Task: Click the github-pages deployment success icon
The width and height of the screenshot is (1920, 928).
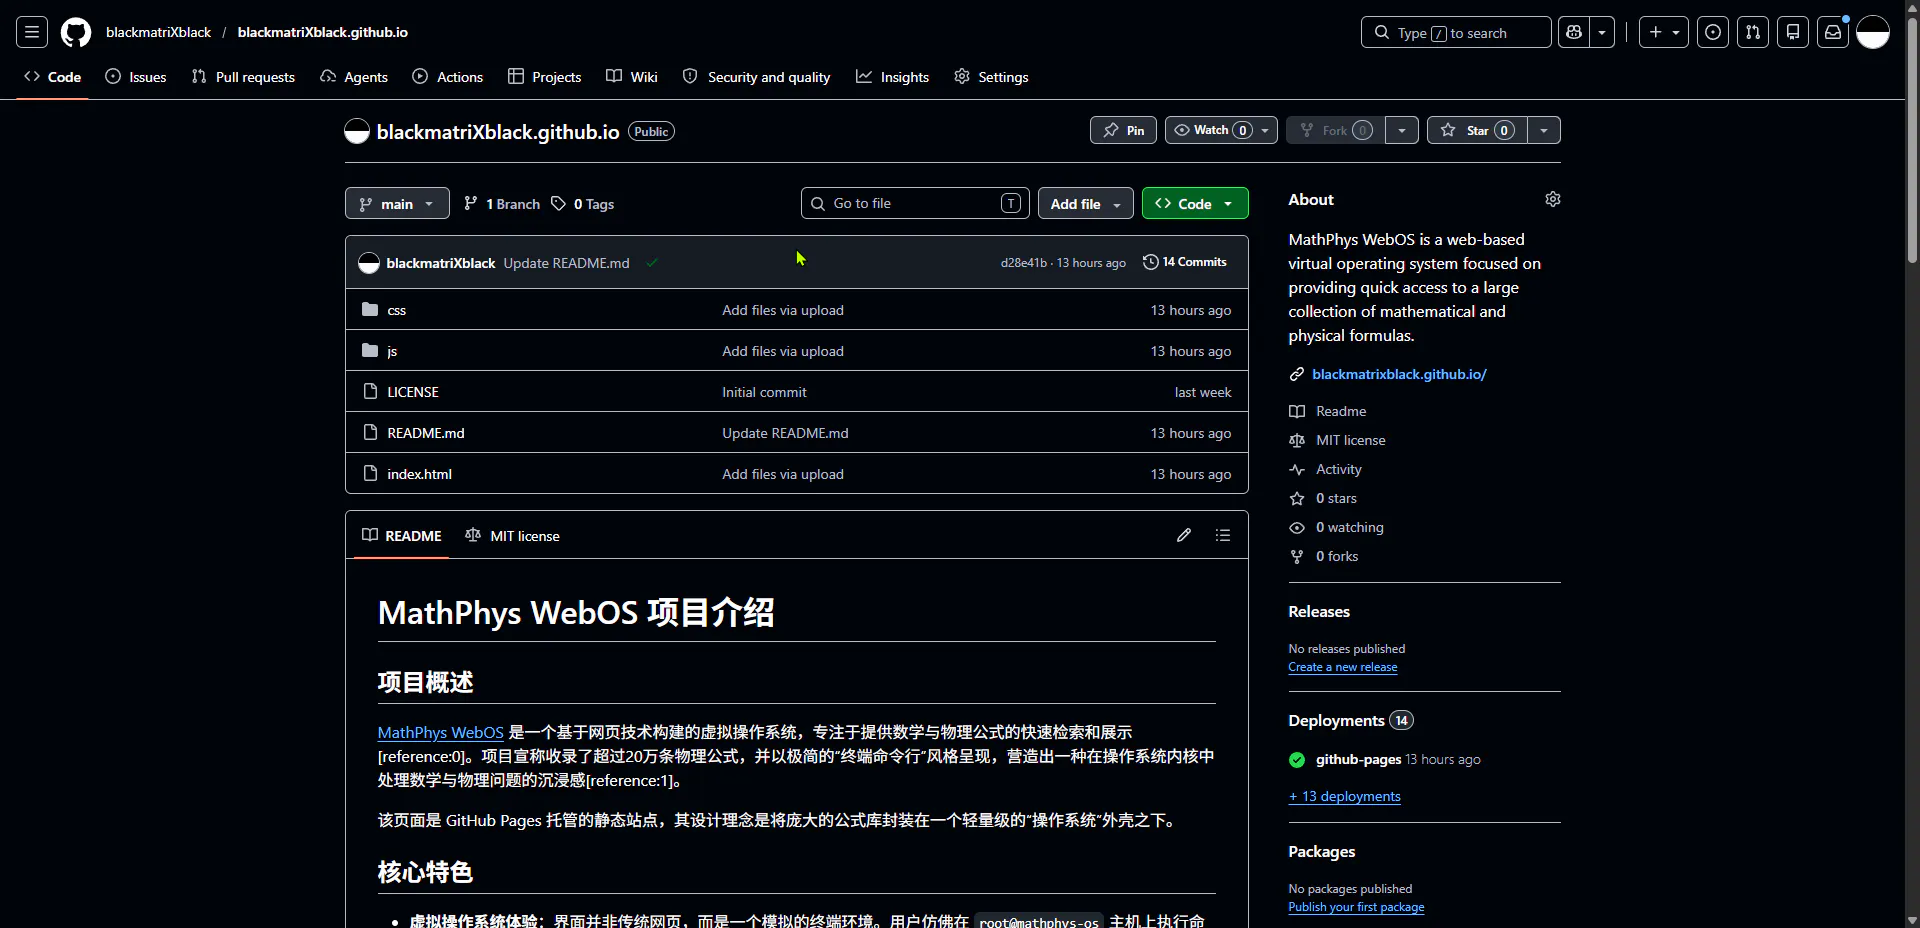Action: (1297, 760)
